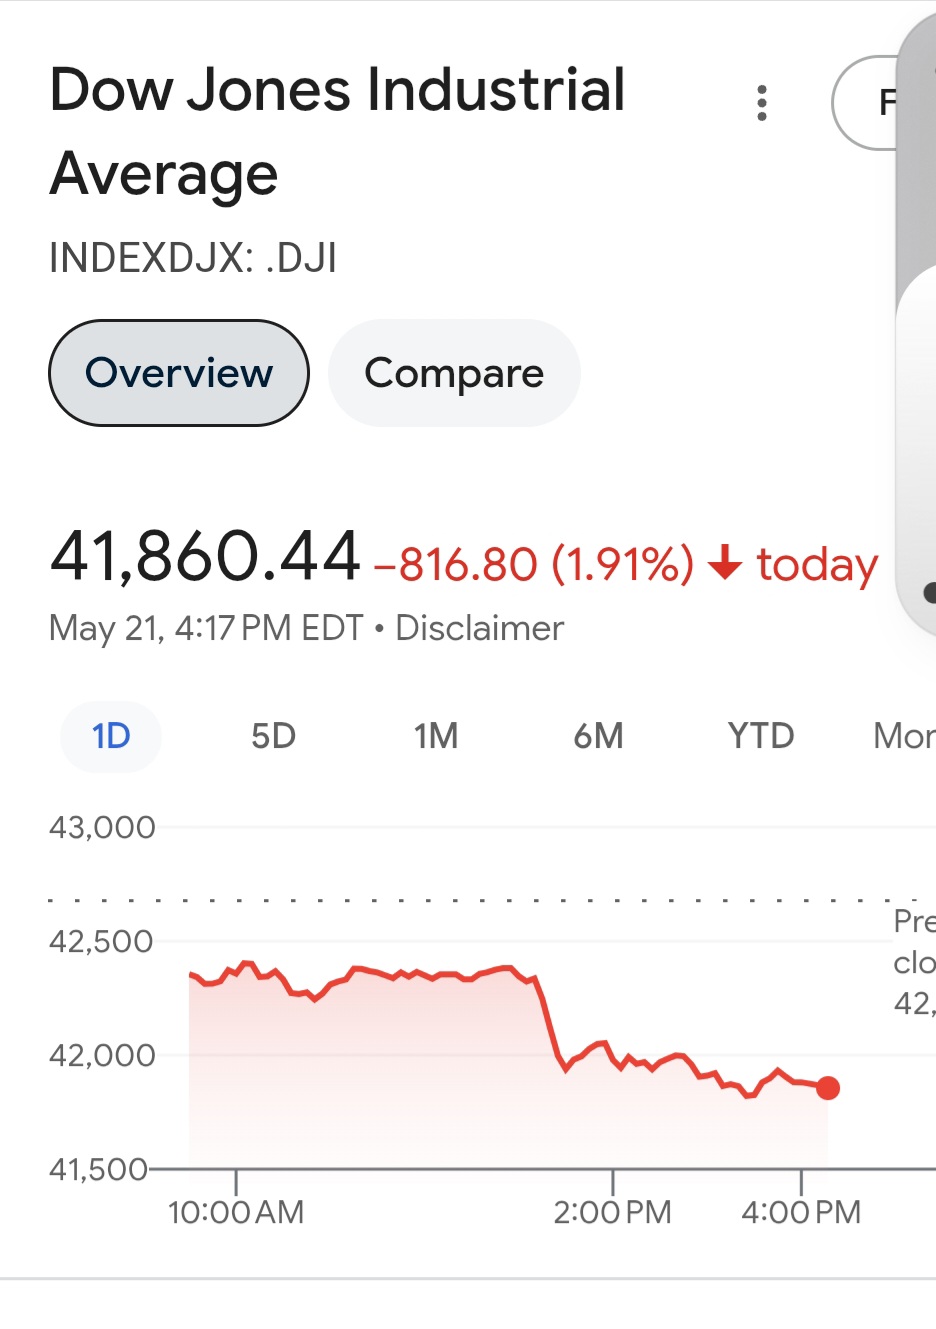Select the YTD time range

coord(761,737)
